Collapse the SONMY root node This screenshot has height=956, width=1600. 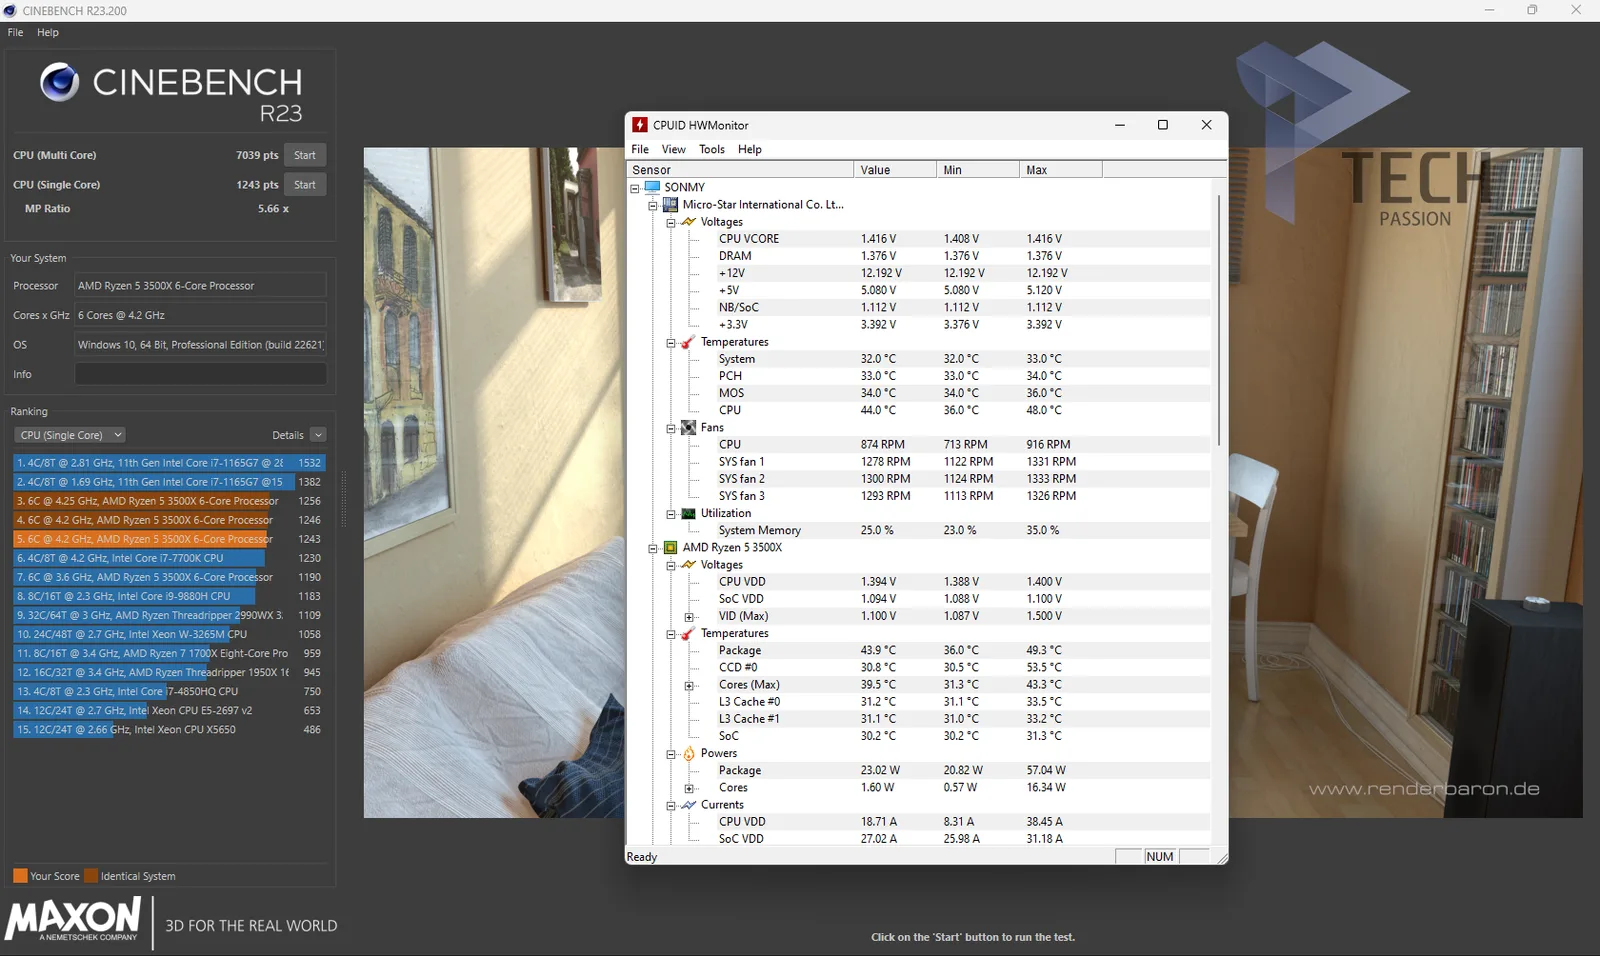[635, 188]
